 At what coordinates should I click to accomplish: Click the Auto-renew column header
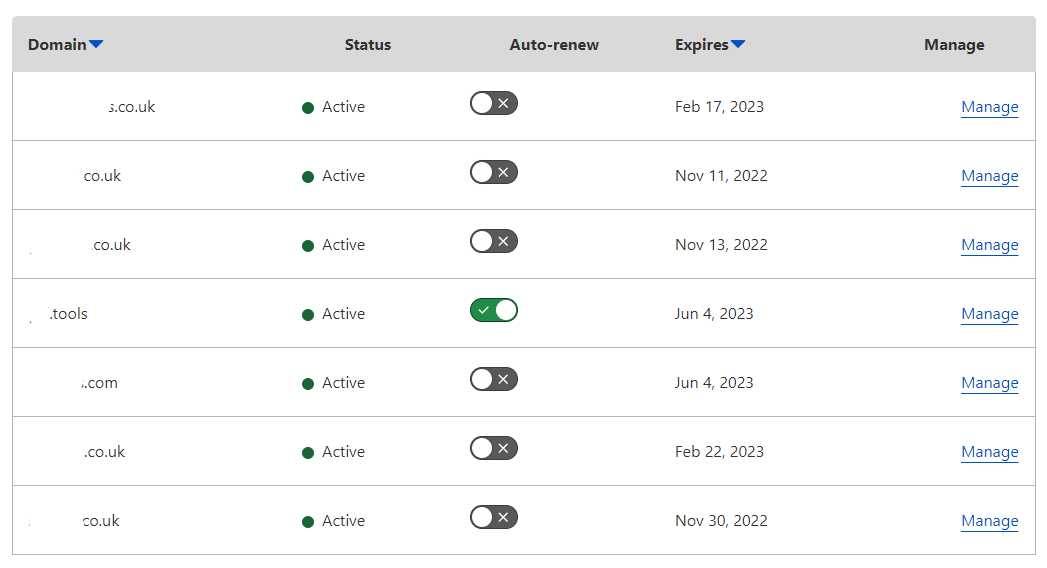point(554,45)
